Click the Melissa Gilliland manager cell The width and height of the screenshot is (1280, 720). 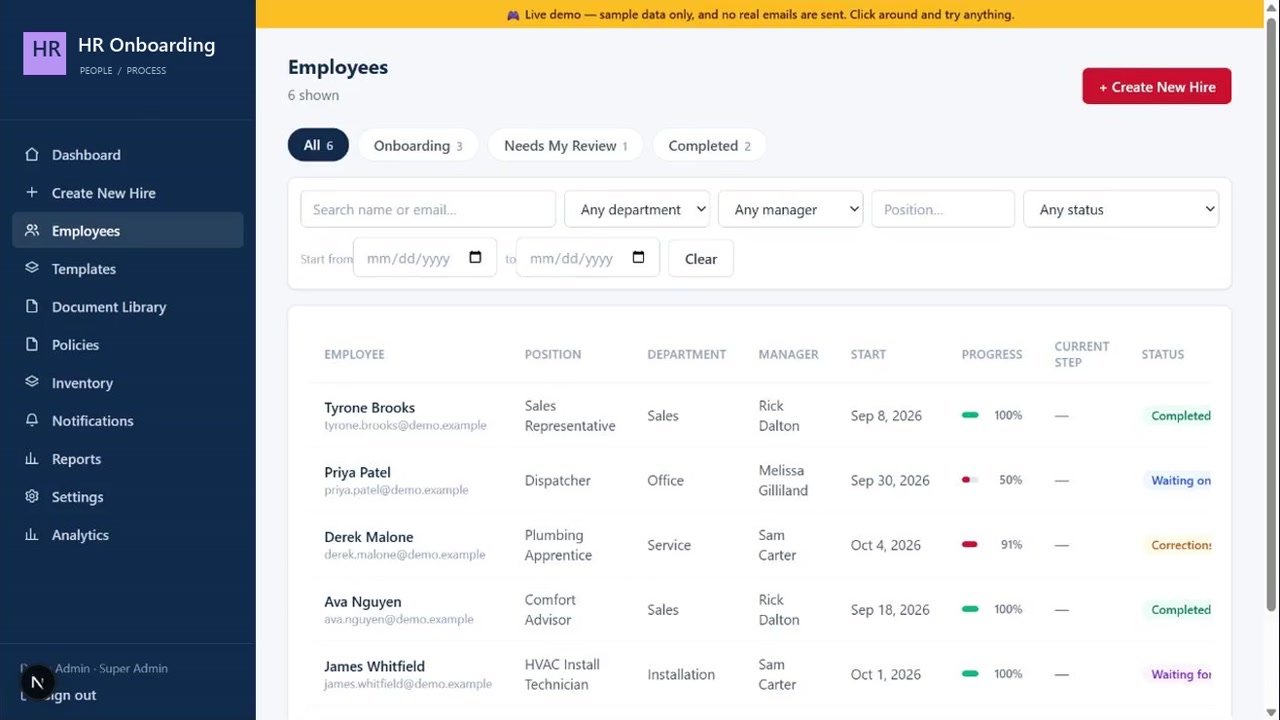tap(783, 480)
